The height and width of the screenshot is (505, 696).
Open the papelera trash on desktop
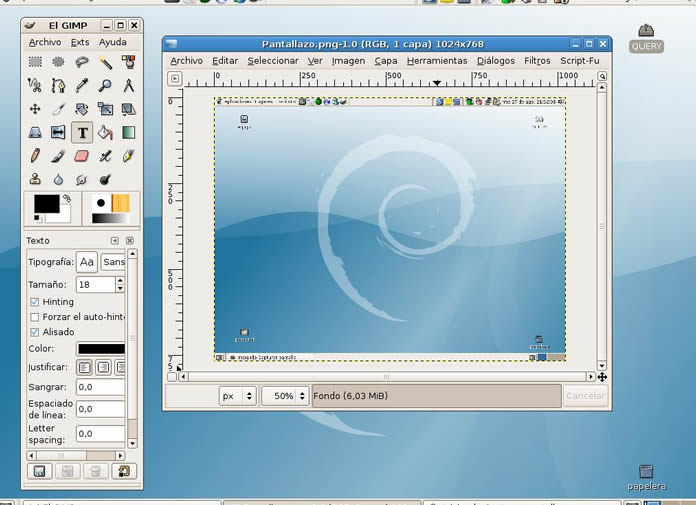tap(646, 473)
